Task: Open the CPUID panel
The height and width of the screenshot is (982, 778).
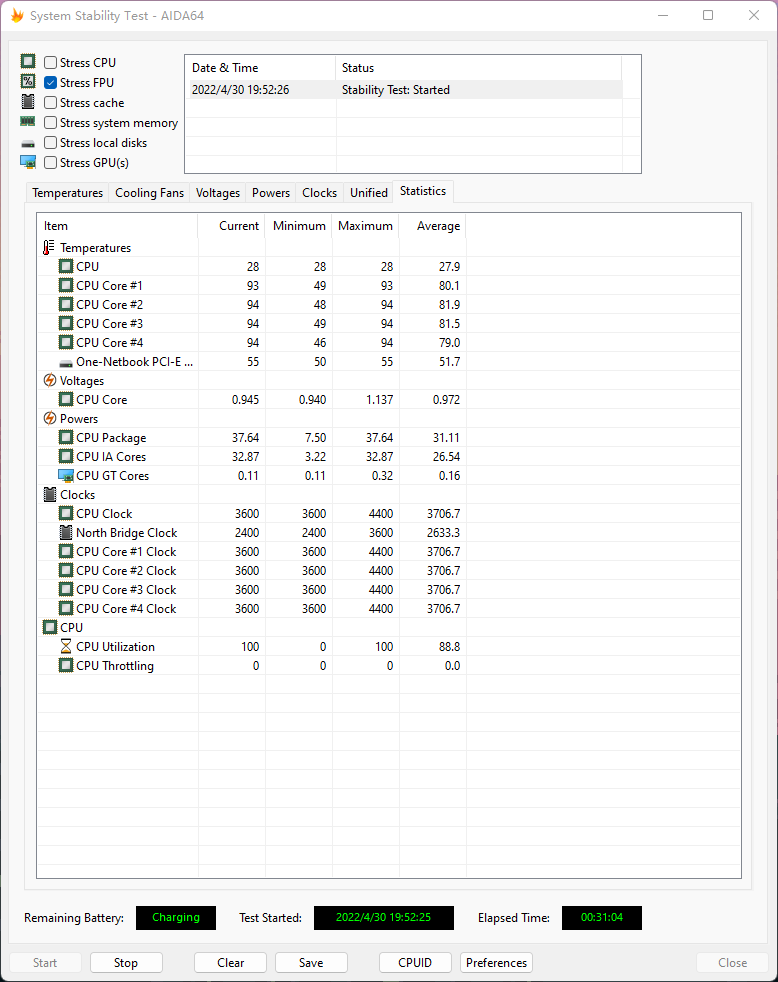Action: (x=415, y=963)
